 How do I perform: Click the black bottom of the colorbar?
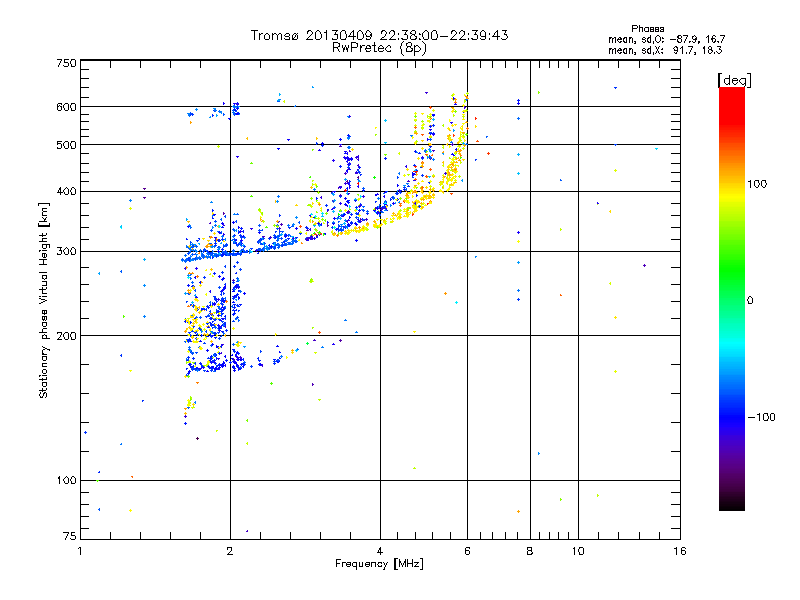[732, 503]
